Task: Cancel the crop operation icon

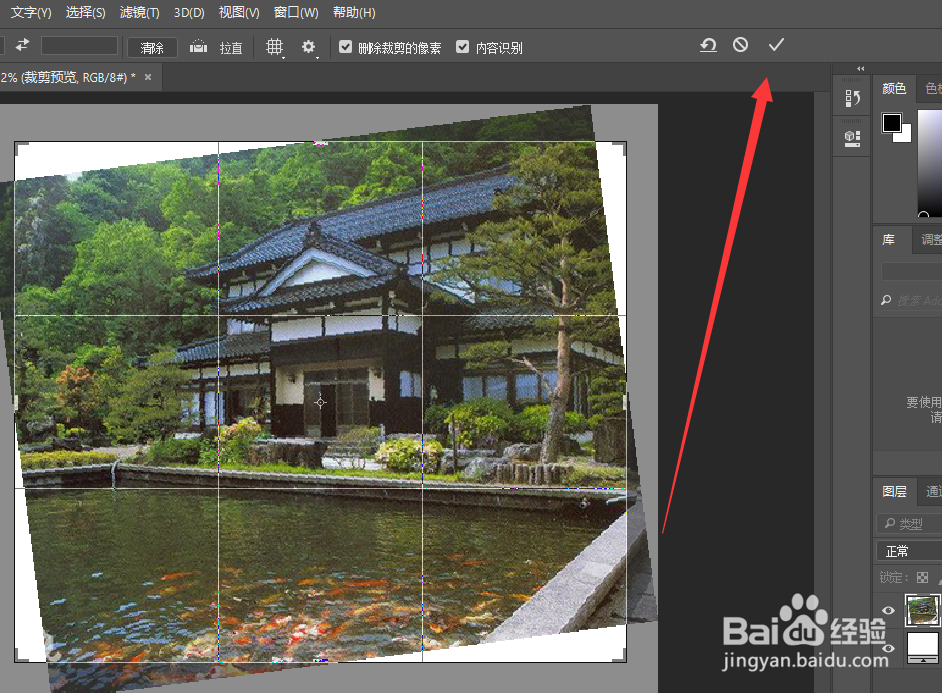Action: [x=741, y=44]
